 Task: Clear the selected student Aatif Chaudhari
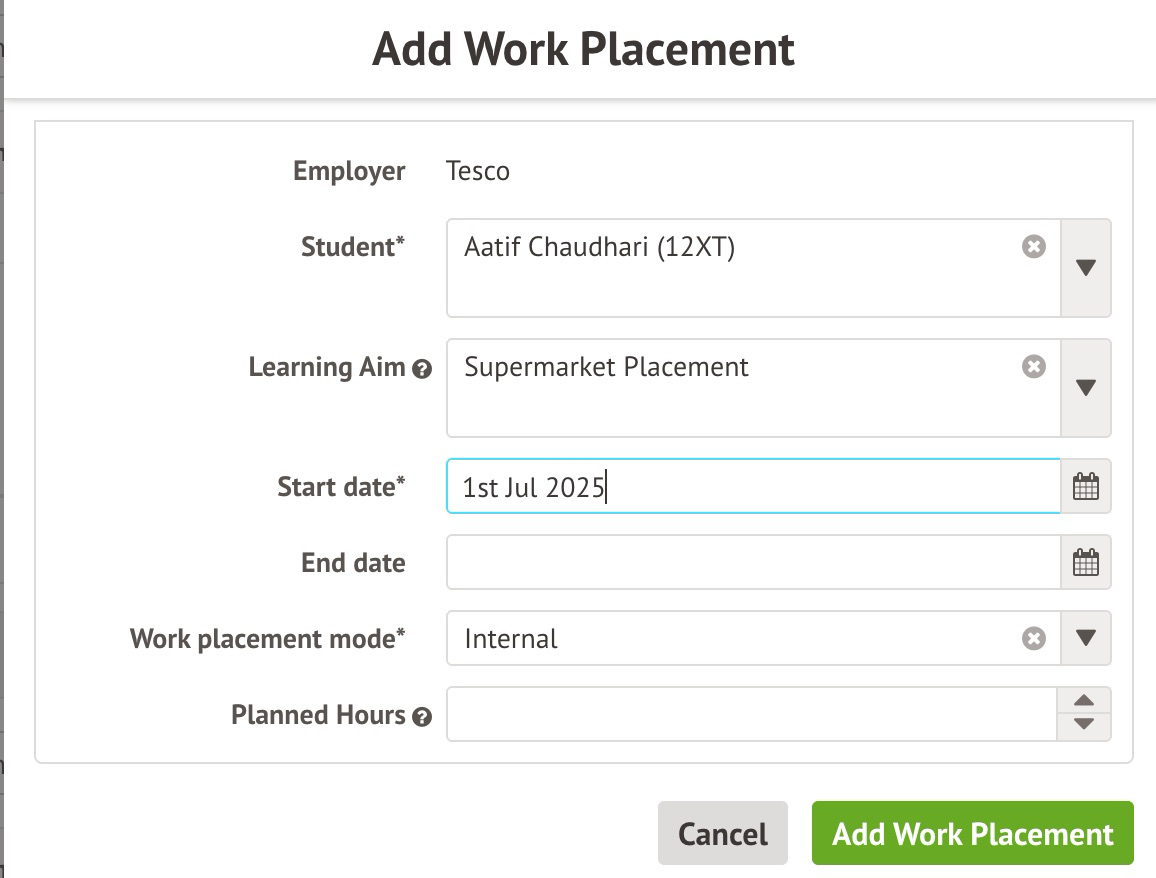1034,246
